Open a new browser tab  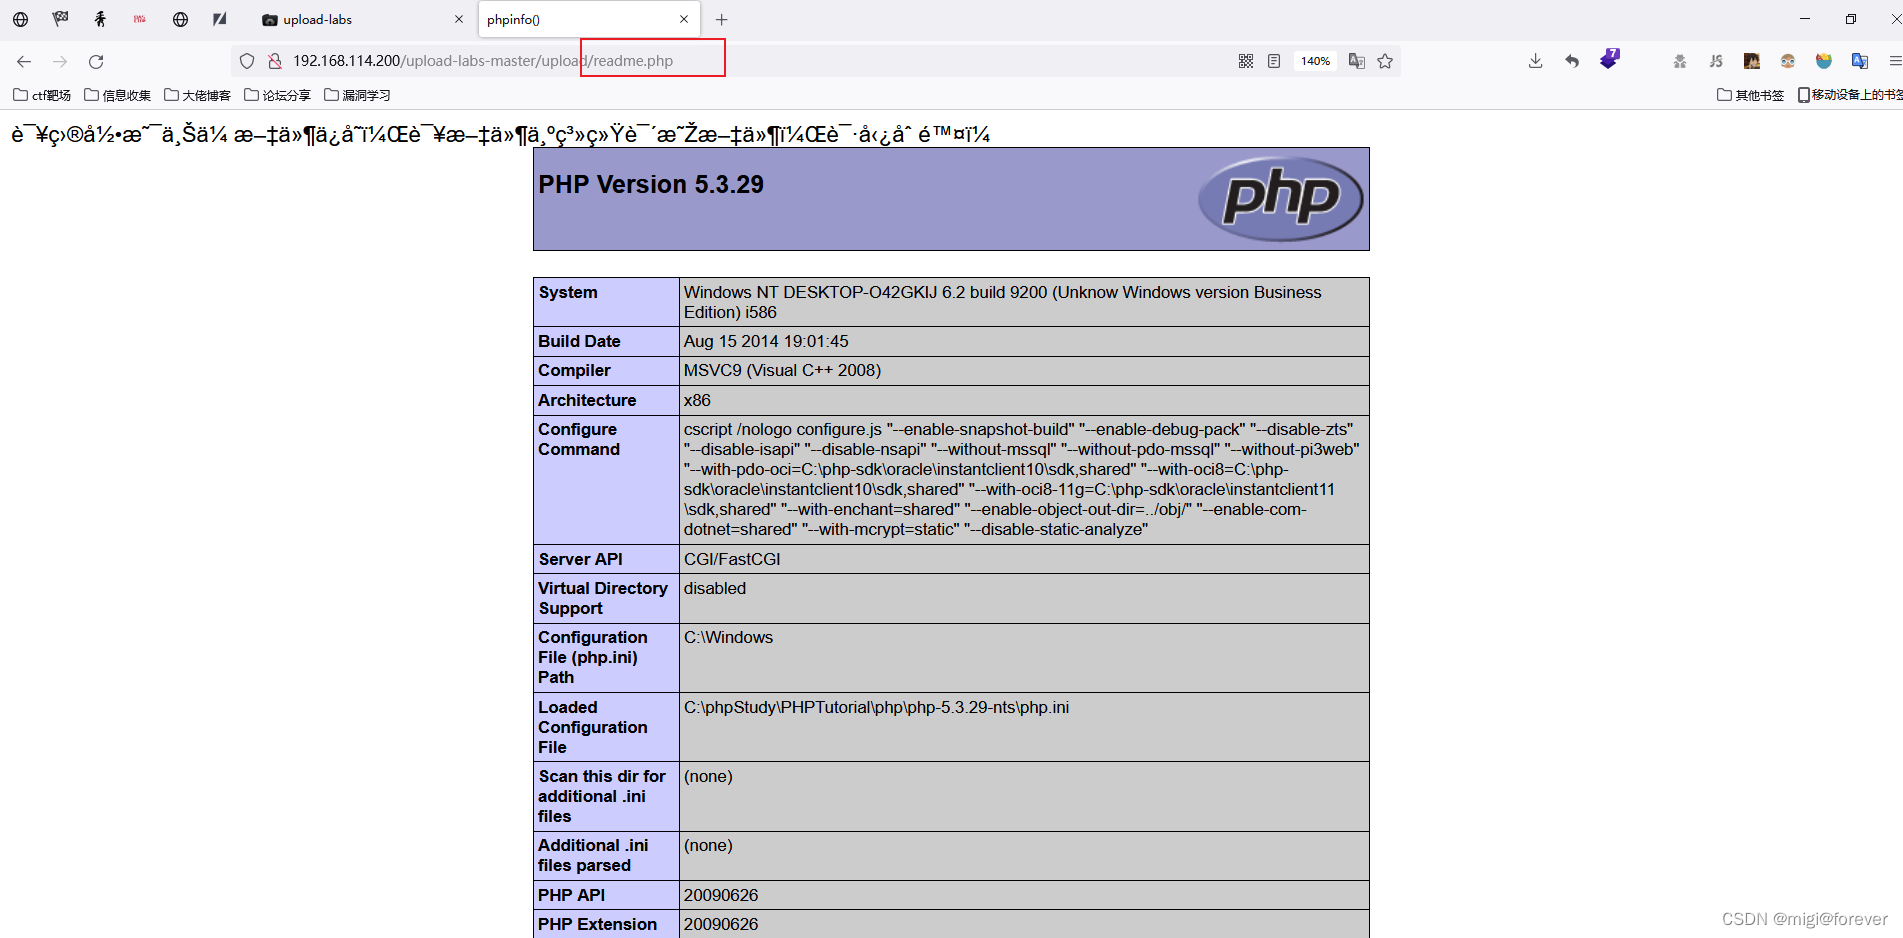[x=721, y=19]
